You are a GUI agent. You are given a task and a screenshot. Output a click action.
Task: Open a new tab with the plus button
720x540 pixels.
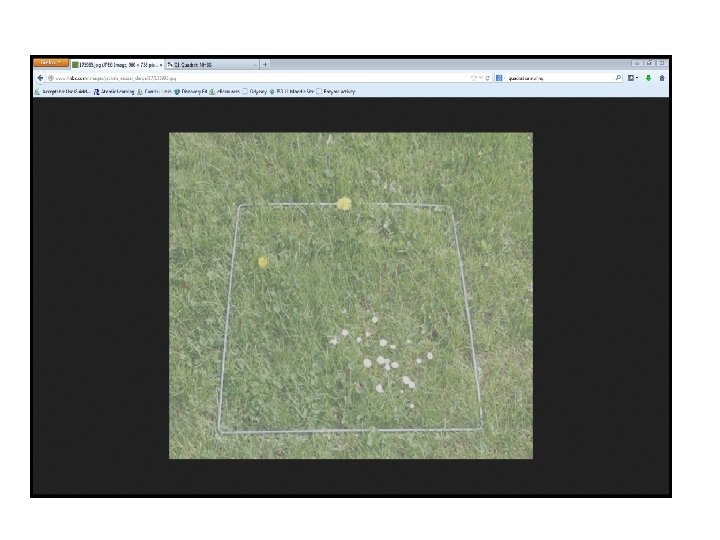(265, 65)
